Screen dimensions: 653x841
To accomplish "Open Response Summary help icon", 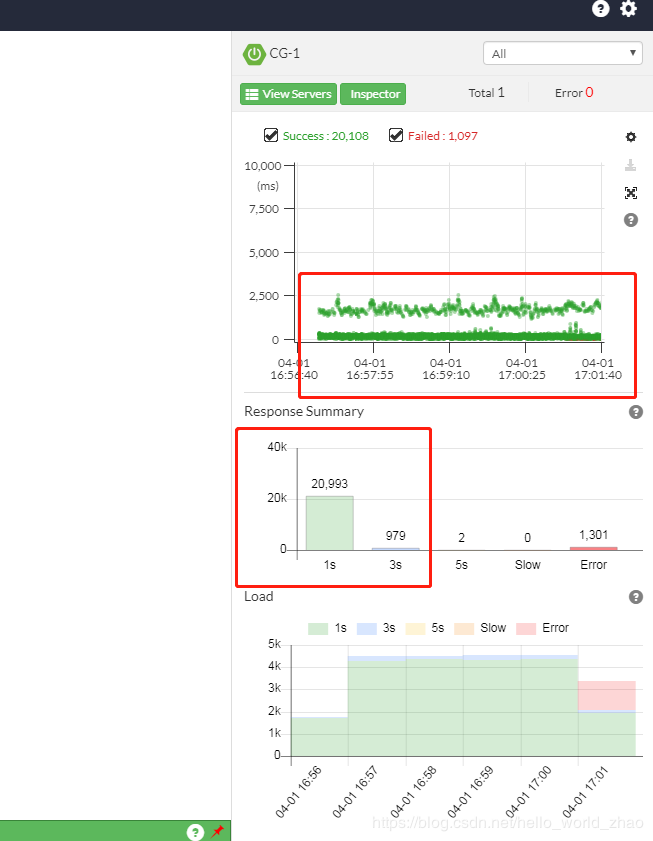I will (636, 412).
